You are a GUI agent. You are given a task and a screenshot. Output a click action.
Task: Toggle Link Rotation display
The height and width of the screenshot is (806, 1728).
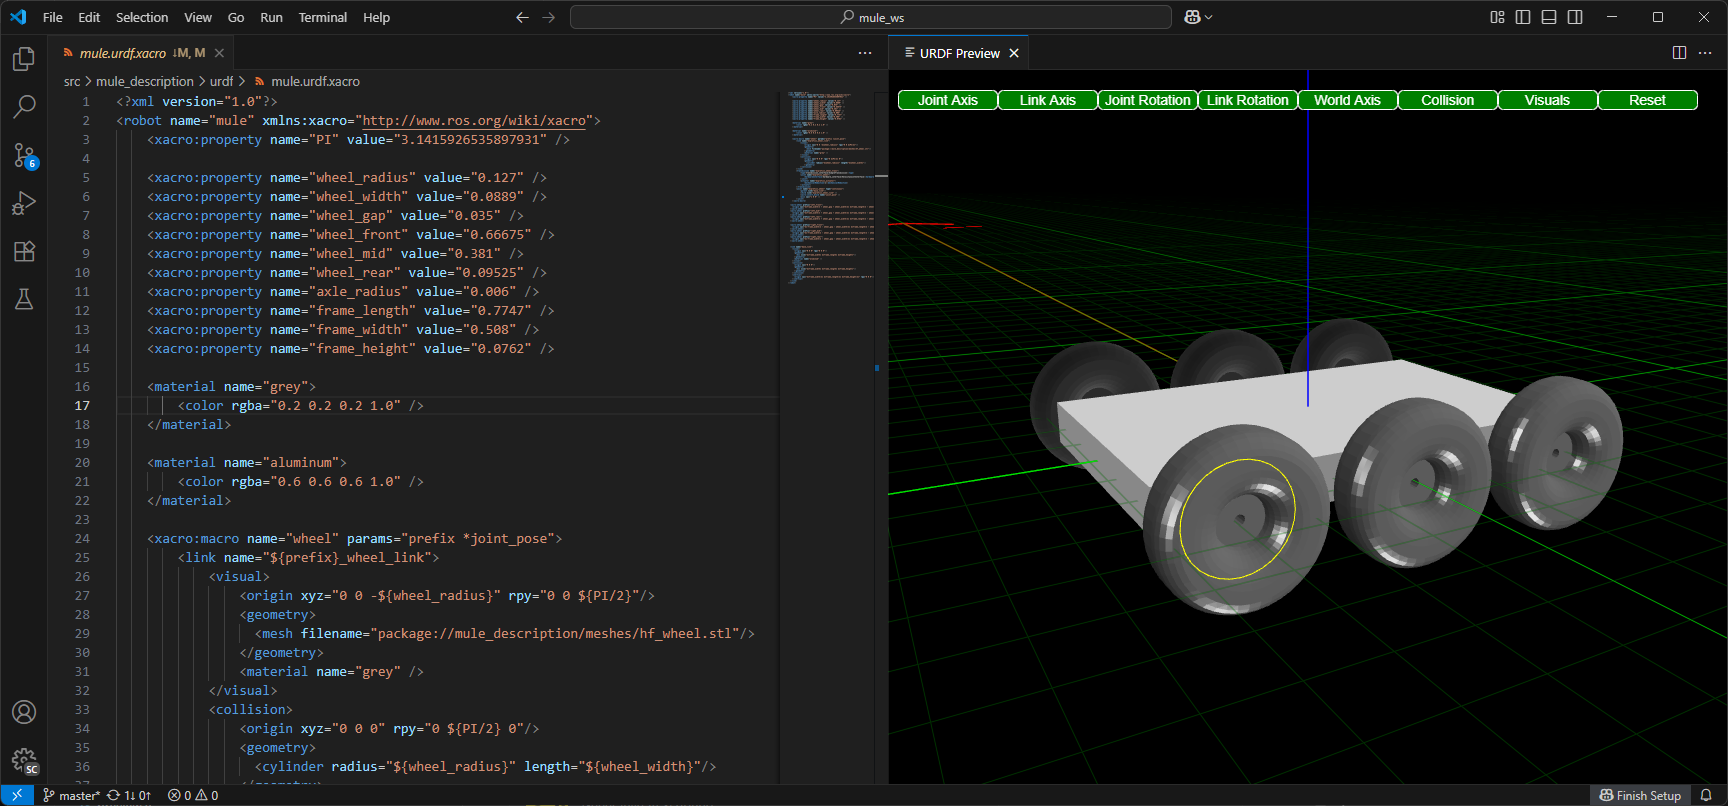coord(1248,100)
